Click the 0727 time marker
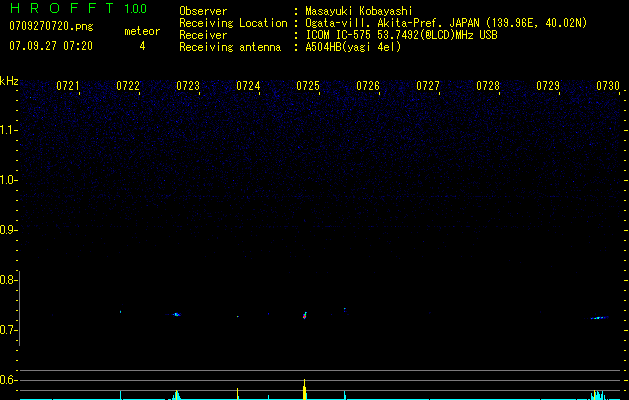 pyautogui.click(x=428, y=86)
